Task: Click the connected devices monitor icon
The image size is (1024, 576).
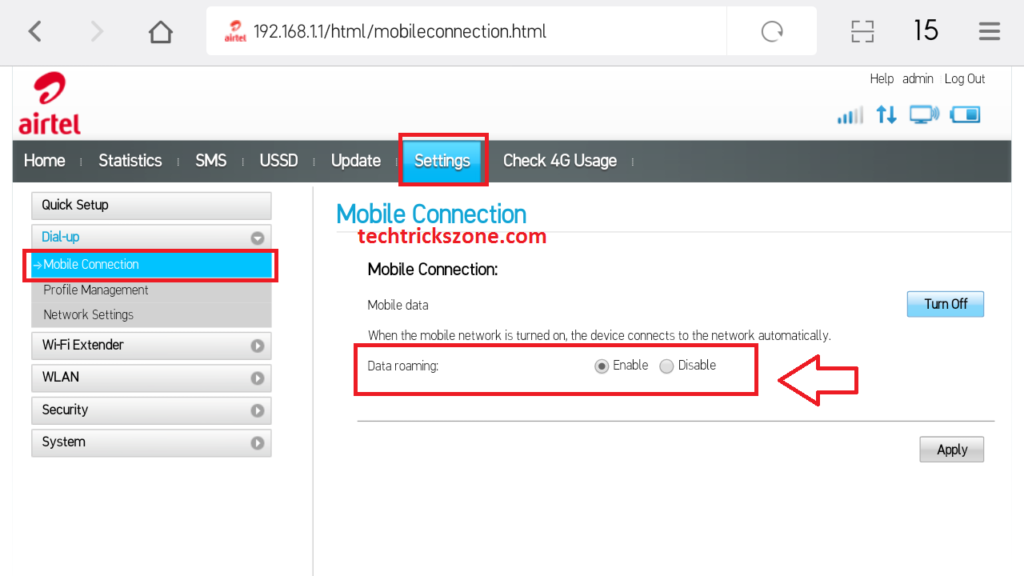Action: pyautogui.click(x=923, y=115)
